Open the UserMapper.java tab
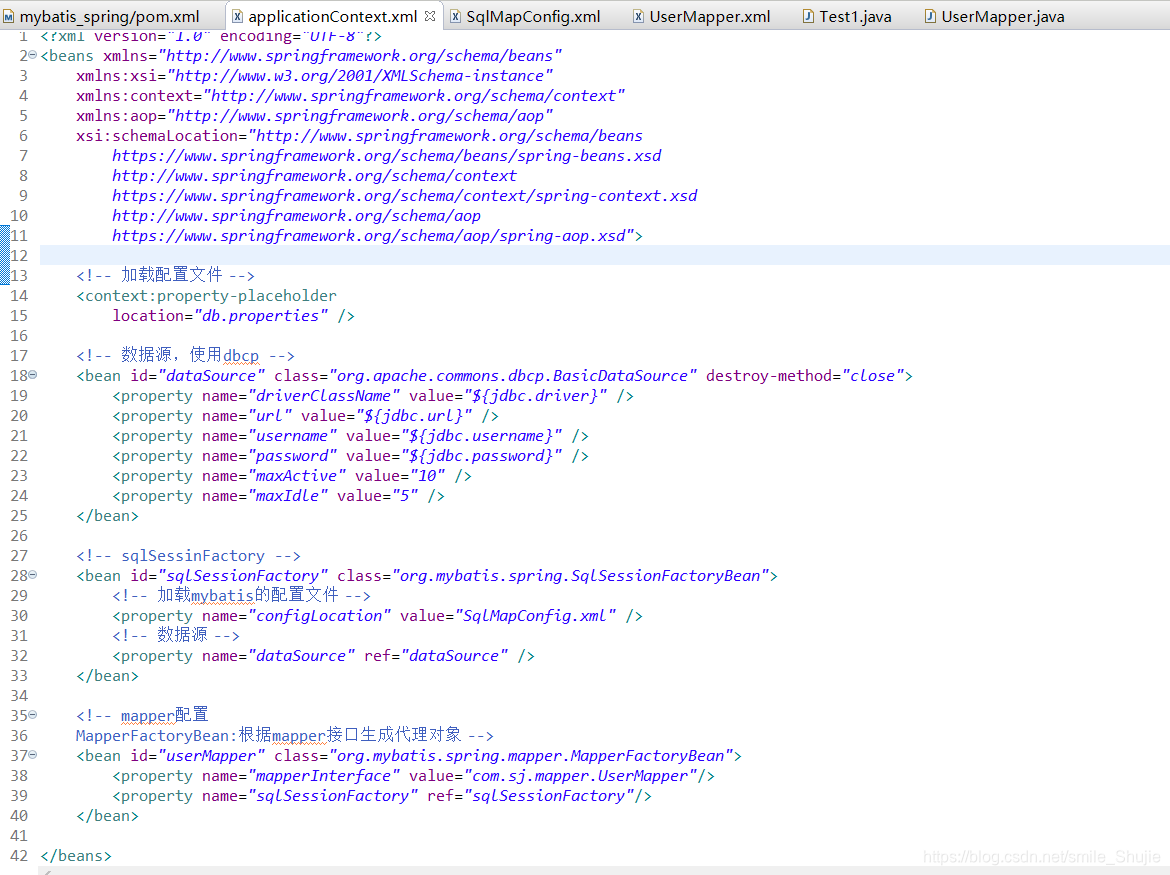Screen dimensions: 1170x875 [x=1002, y=16]
